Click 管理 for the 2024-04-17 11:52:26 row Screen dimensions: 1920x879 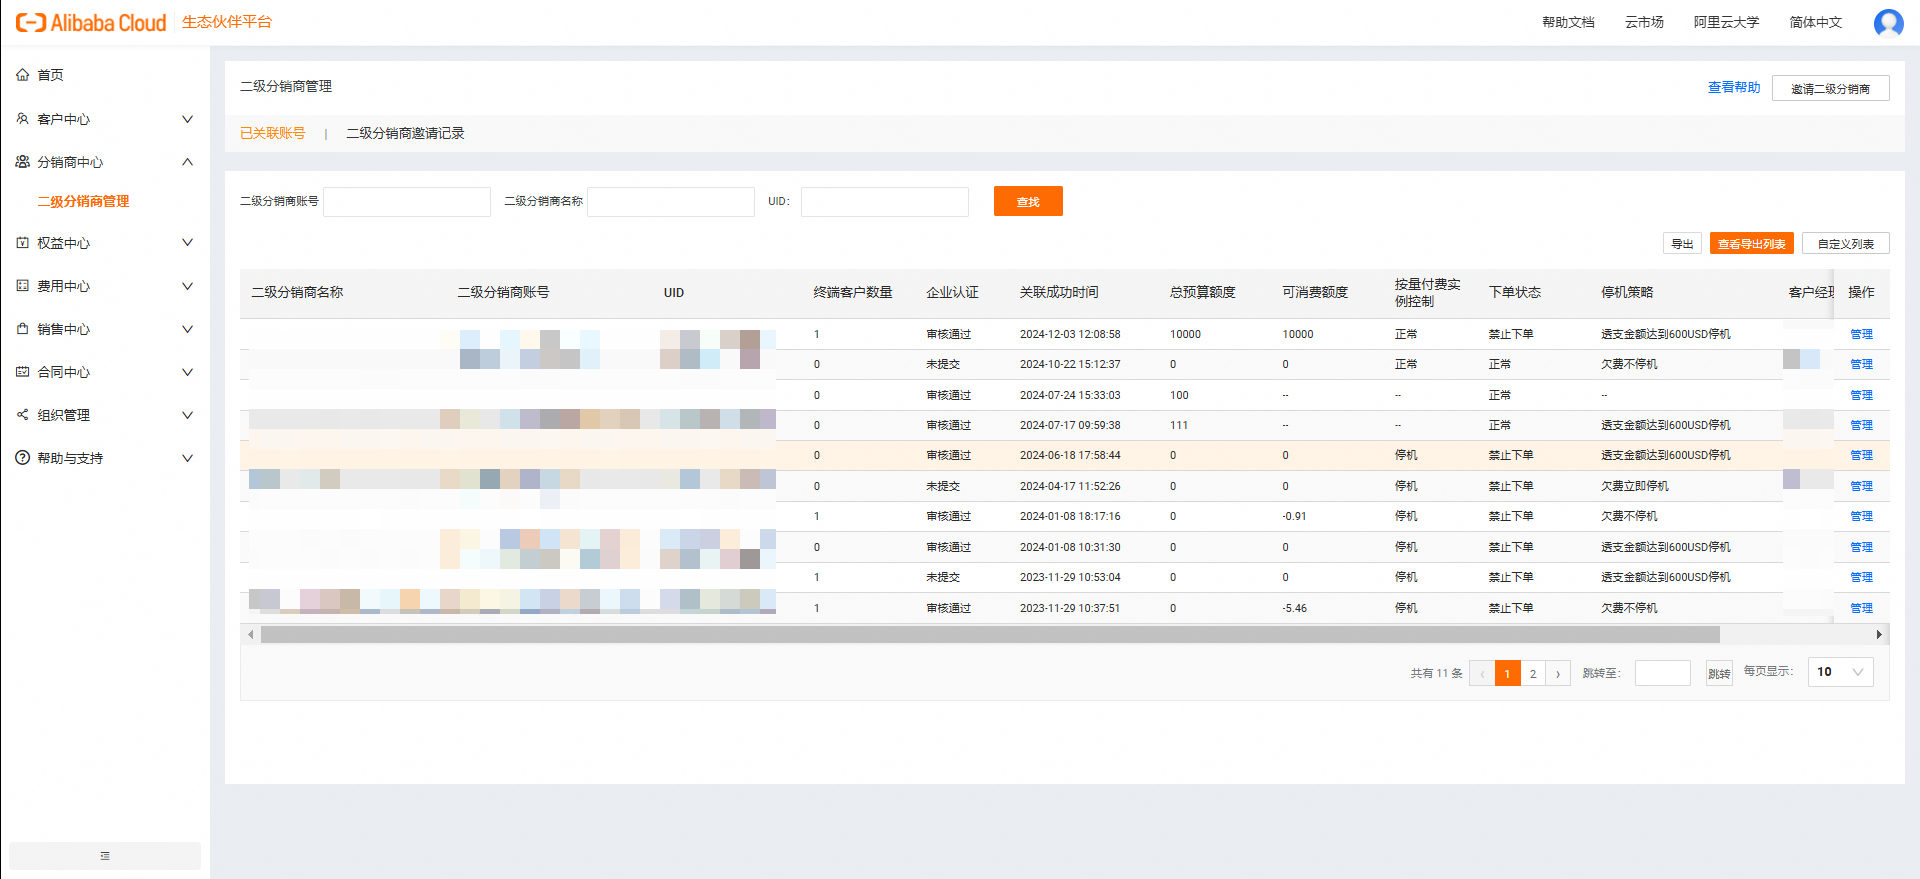click(1861, 487)
